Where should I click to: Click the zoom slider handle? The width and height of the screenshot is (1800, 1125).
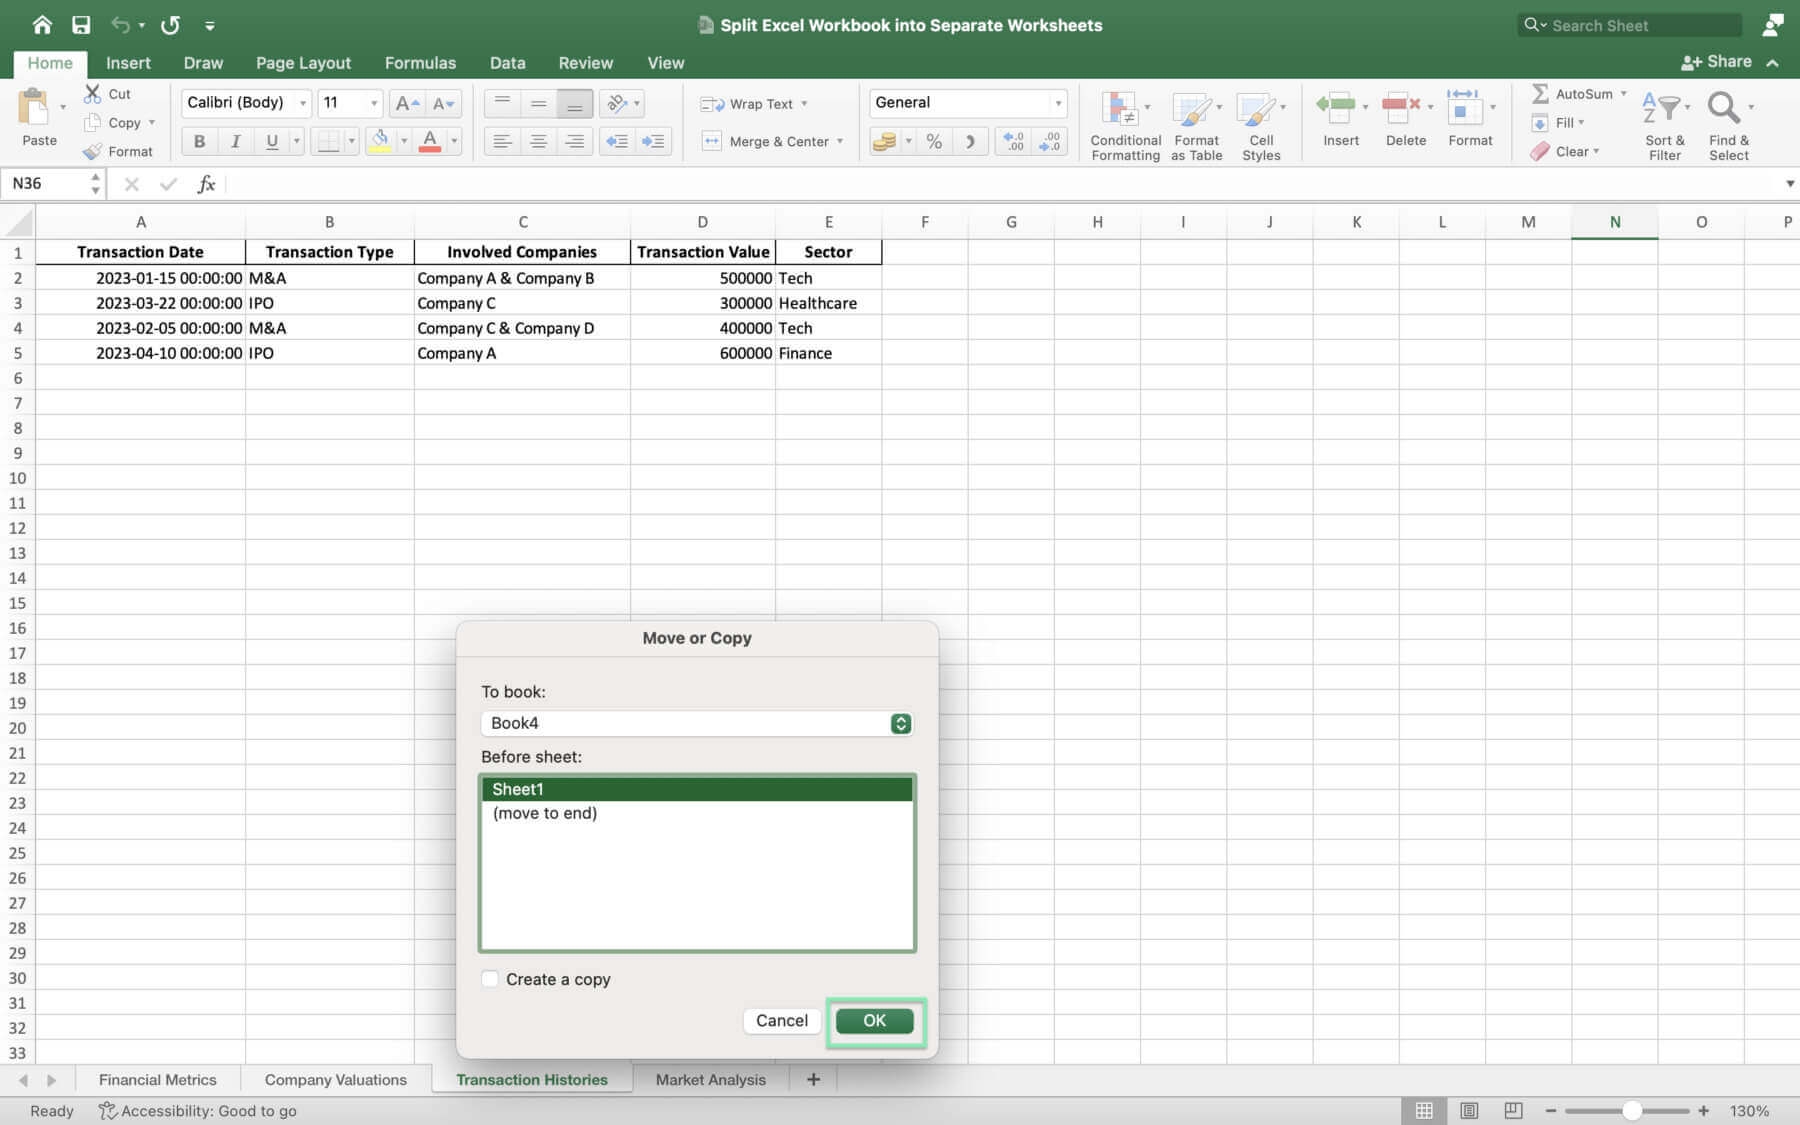tap(1632, 1111)
